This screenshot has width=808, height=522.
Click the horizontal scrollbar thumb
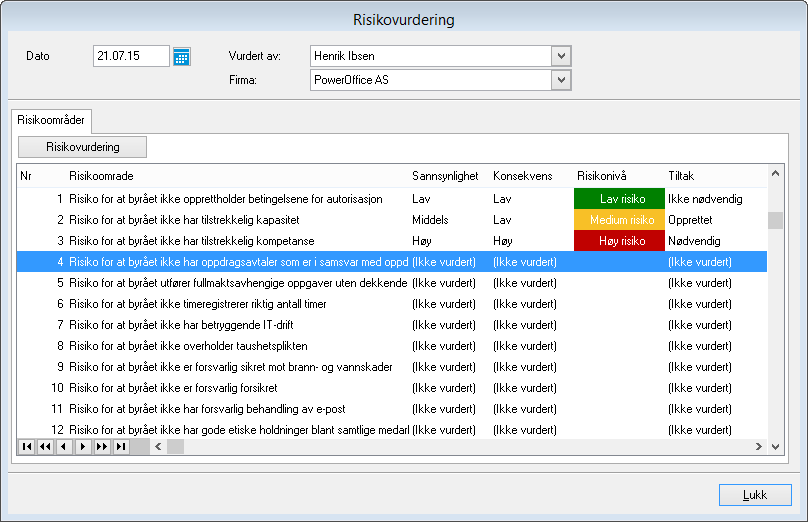175,446
